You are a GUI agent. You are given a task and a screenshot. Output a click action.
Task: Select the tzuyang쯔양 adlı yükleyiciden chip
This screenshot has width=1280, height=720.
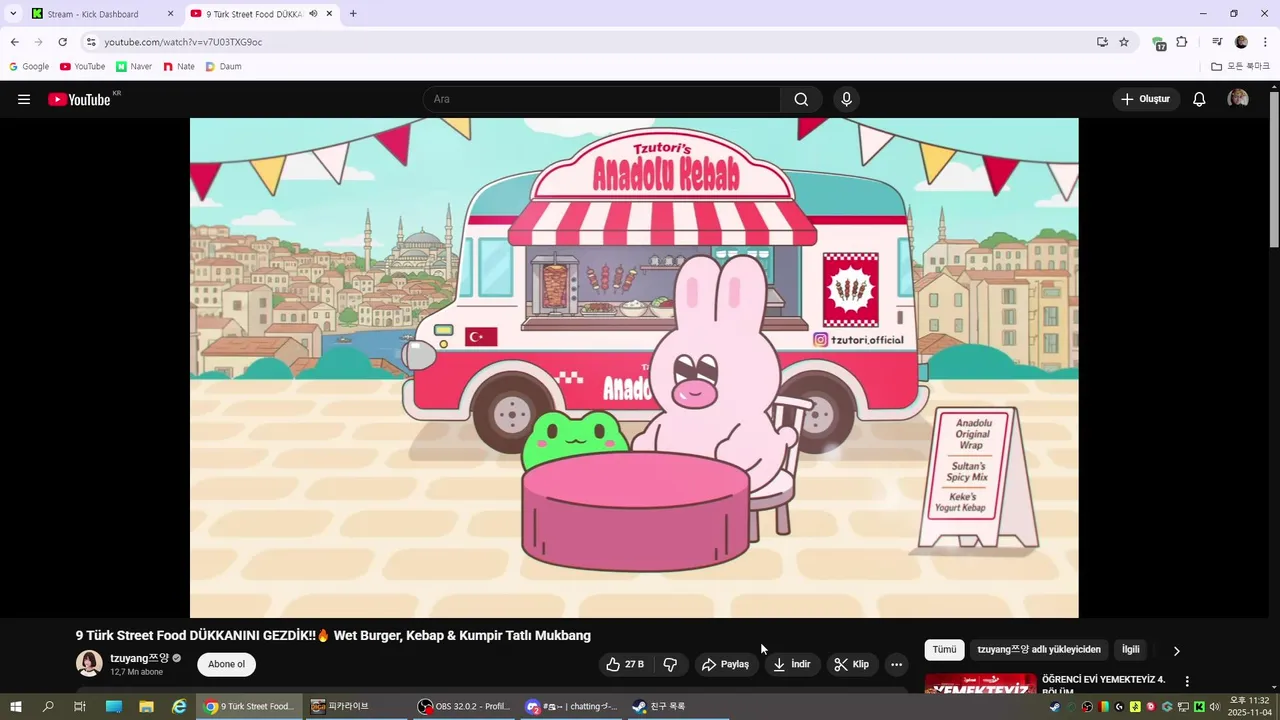click(x=1039, y=650)
